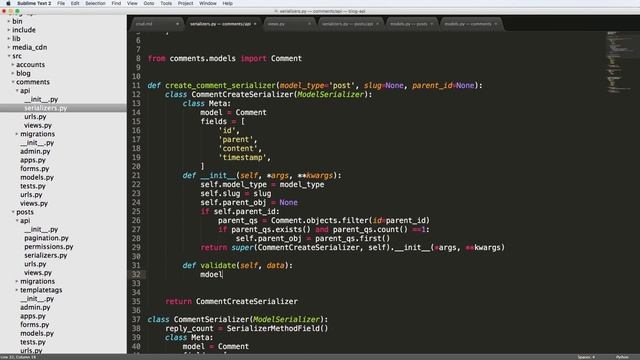The height and width of the screenshot is (360, 640).
Task: Expand the include folder
Action: pyautogui.click(x=9, y=30)
